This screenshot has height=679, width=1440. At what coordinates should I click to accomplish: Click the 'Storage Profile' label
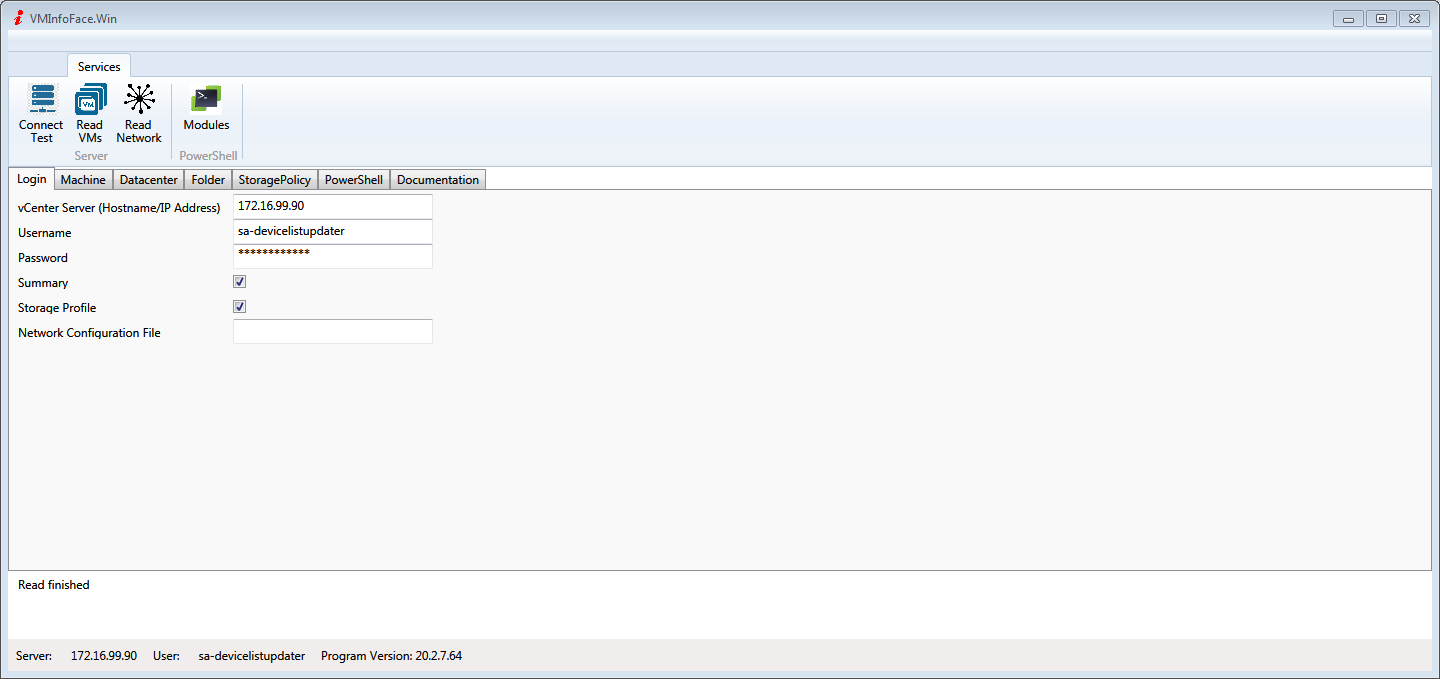[57, 308]
